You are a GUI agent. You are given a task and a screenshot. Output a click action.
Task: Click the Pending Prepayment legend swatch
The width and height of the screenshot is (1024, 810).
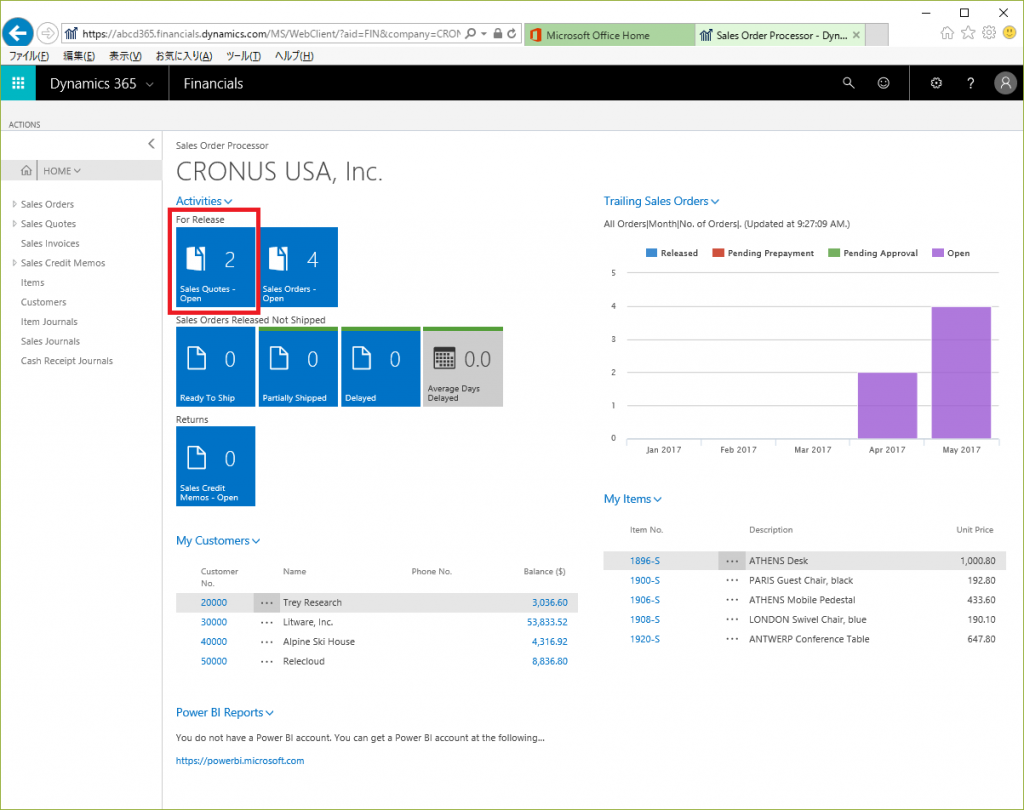coord(718,253)
